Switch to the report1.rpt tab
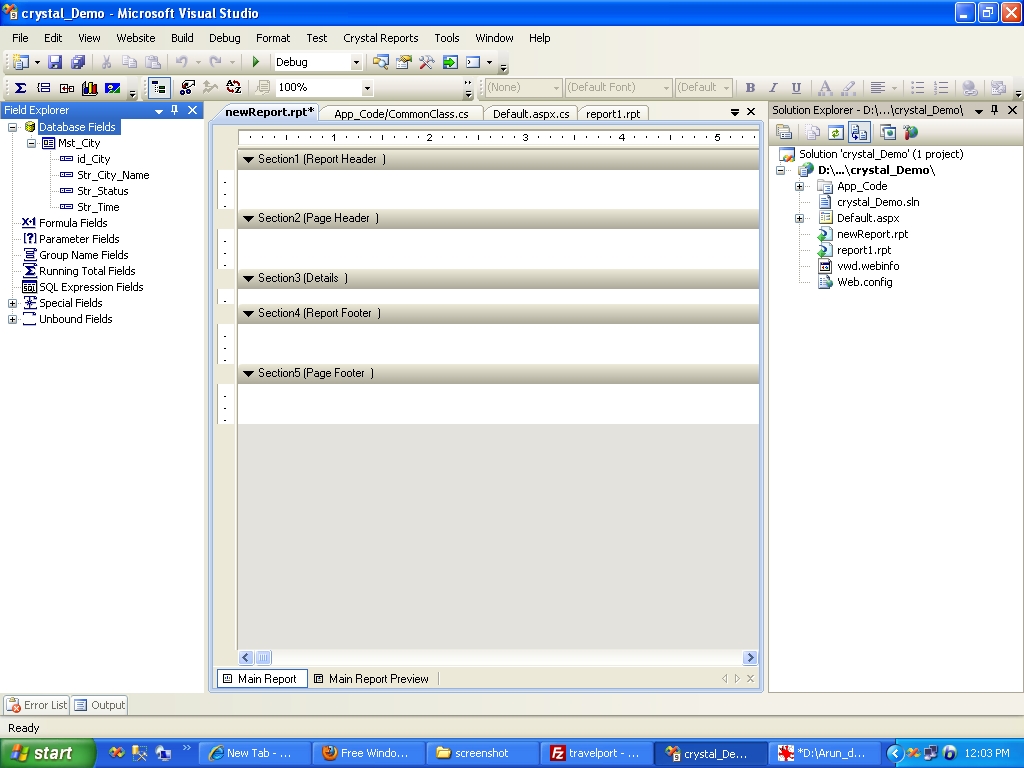Viewport: 1024px width, 768px height. click(x=613, y=113)
